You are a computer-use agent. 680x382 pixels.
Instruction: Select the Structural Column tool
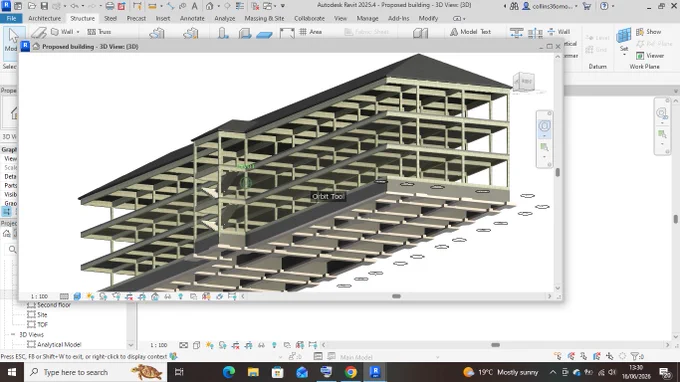[222, 33]
